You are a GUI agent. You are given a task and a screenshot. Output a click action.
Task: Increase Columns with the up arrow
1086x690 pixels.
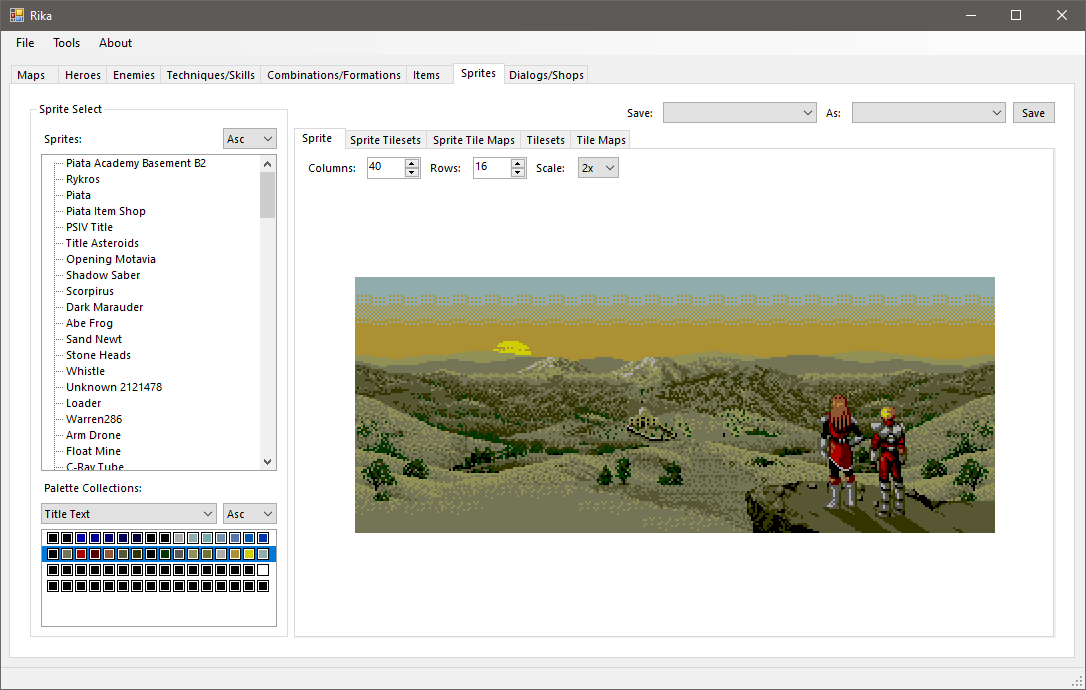click(411, 163)
